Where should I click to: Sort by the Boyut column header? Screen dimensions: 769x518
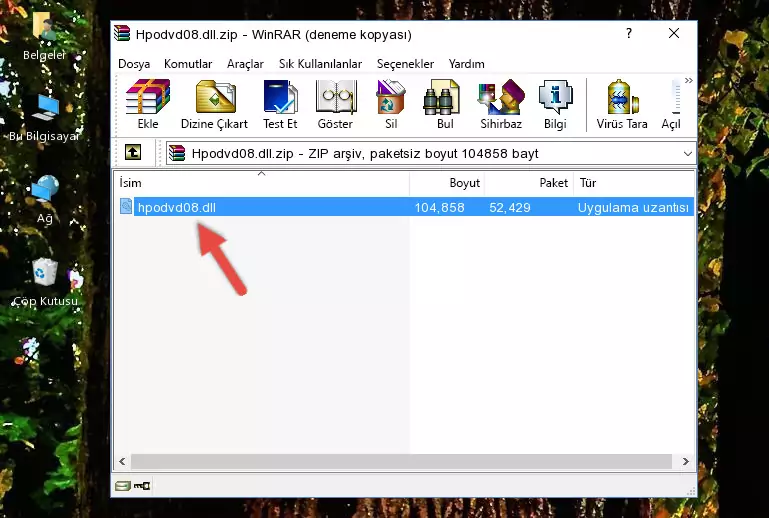click(447, 182)
